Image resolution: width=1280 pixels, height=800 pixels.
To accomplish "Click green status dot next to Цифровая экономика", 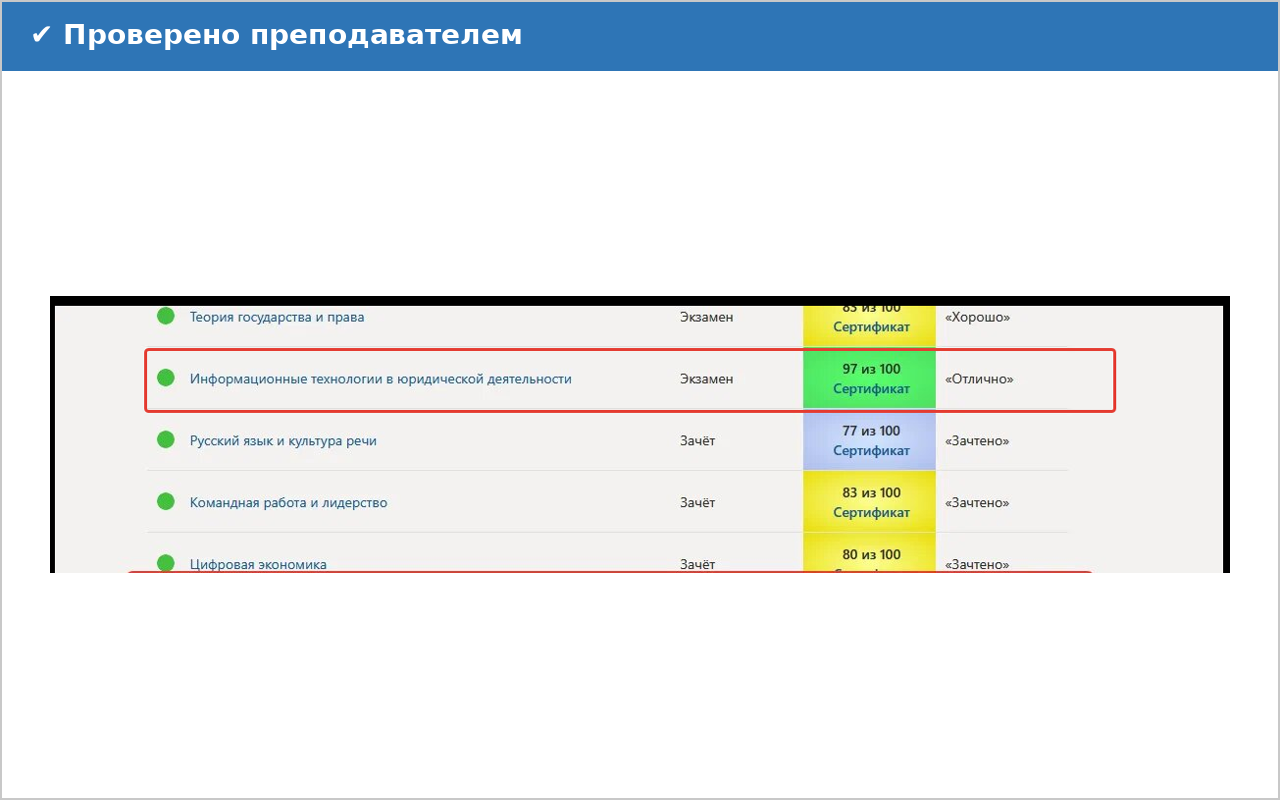I will (x=166, y=563).
